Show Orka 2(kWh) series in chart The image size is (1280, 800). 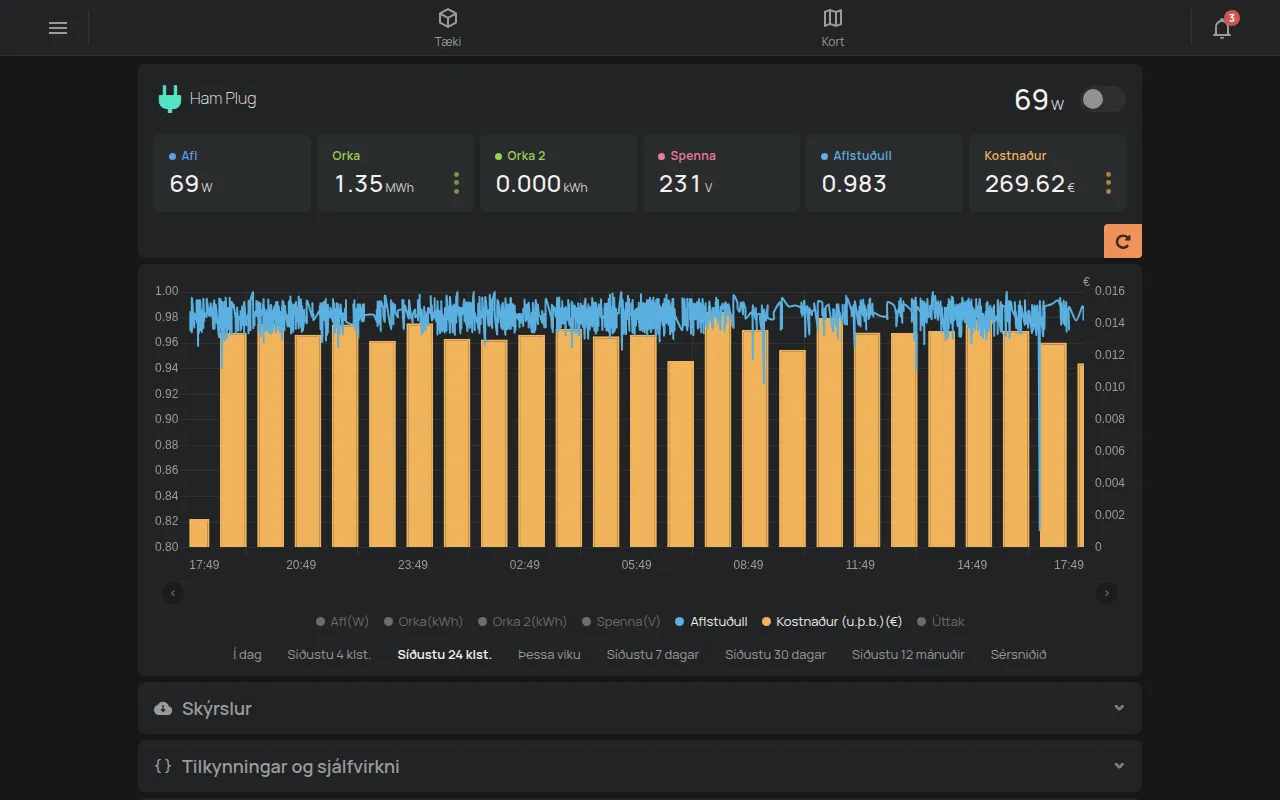coord(522,622)
